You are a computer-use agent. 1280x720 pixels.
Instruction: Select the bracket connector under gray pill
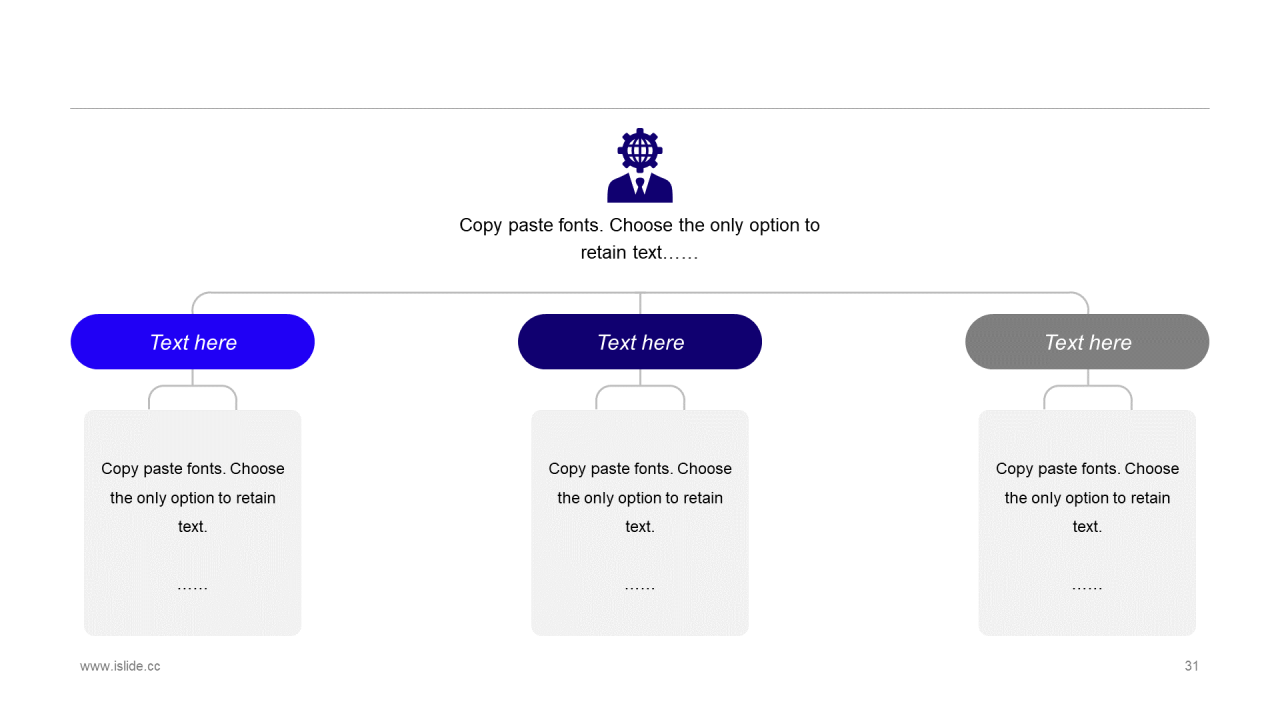[x=1088, y=390]
